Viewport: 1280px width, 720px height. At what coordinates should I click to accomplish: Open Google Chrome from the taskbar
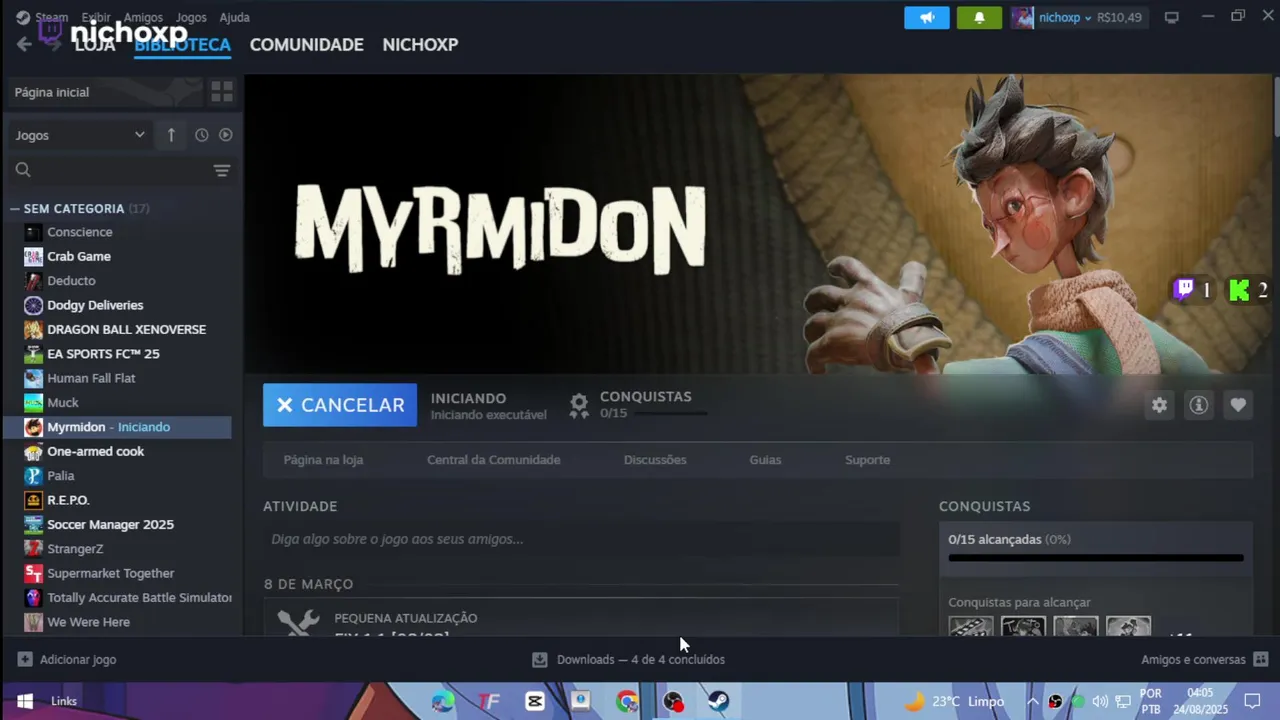click(627, 701)
